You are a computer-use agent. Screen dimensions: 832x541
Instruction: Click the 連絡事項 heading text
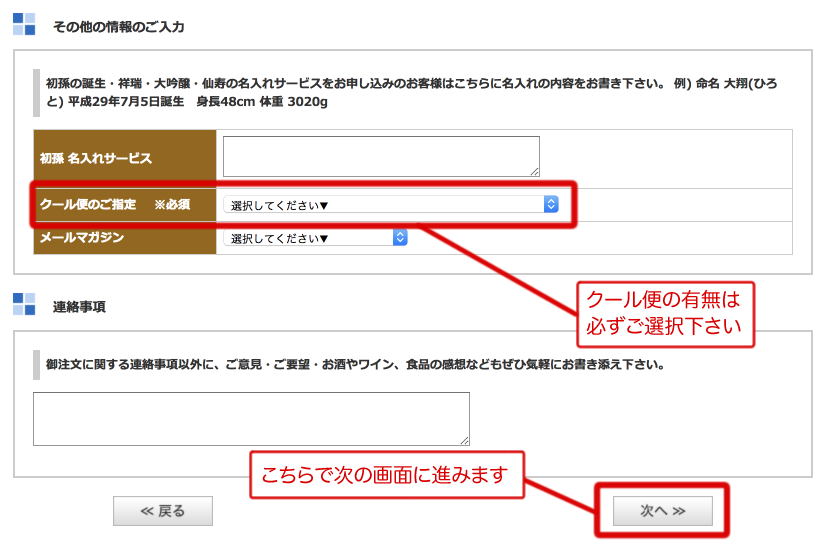point(79,307)
